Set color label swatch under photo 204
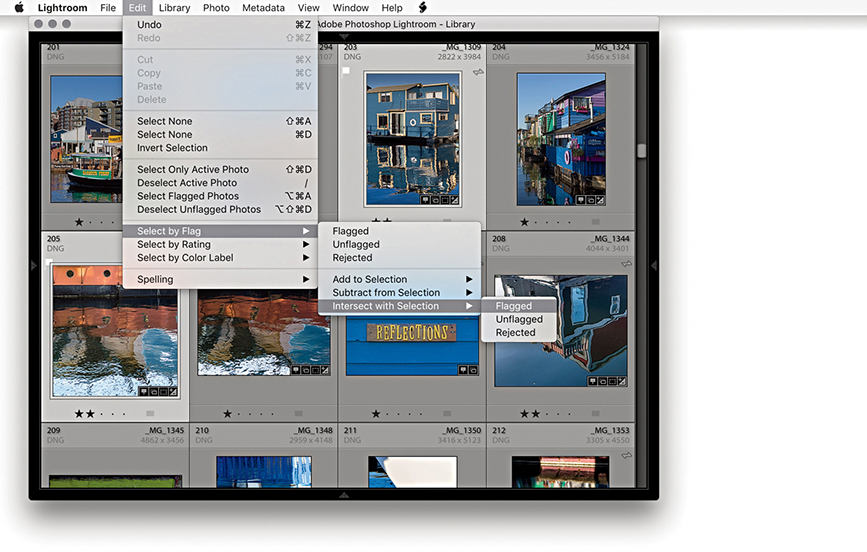The image size is (867, 552). point(596,222)
